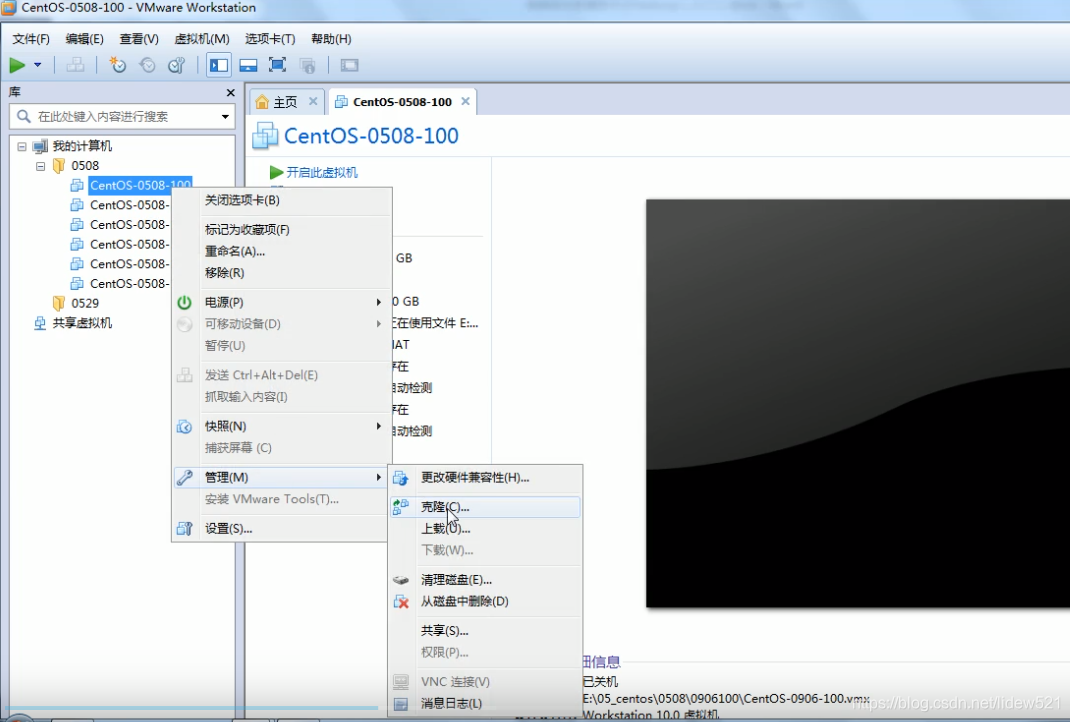The image size is (1070, 722).
Task: Choose 移除(R) in the context menu
Action: 282,272
